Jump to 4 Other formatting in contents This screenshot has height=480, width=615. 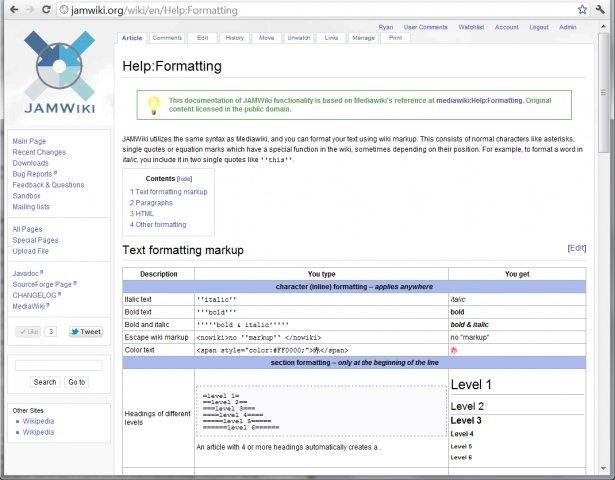click(158, 225)
